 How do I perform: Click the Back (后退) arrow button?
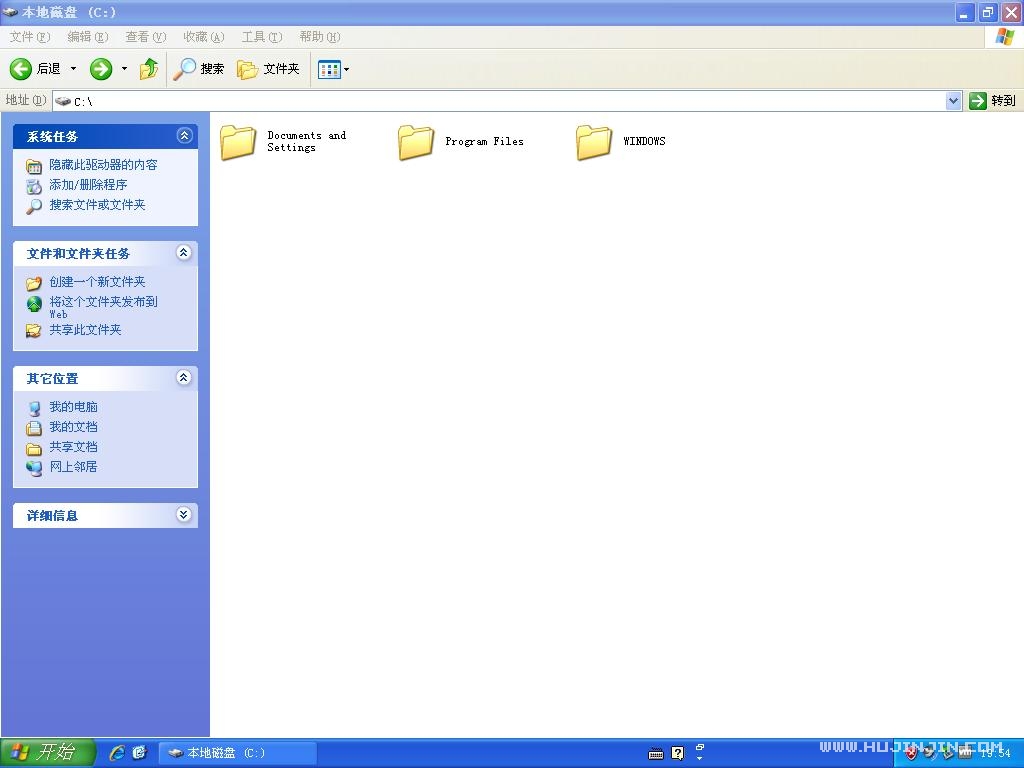coord(21,69)
